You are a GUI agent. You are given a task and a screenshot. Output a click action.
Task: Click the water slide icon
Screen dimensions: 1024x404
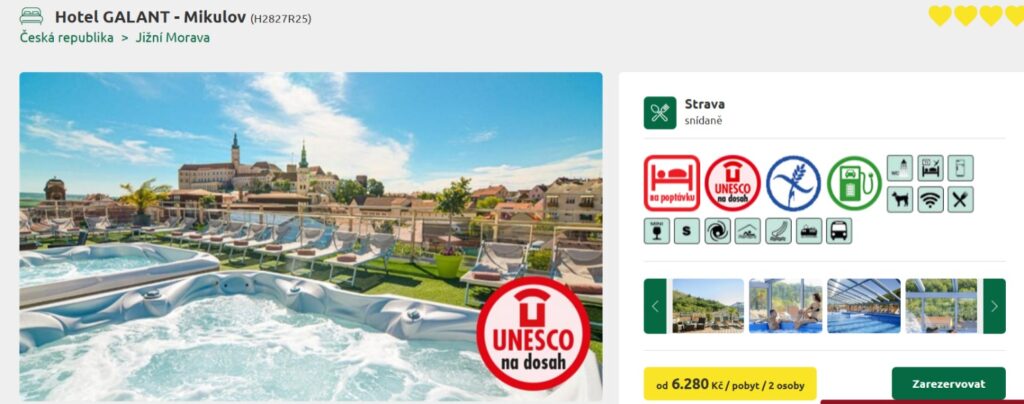[778, 231]
